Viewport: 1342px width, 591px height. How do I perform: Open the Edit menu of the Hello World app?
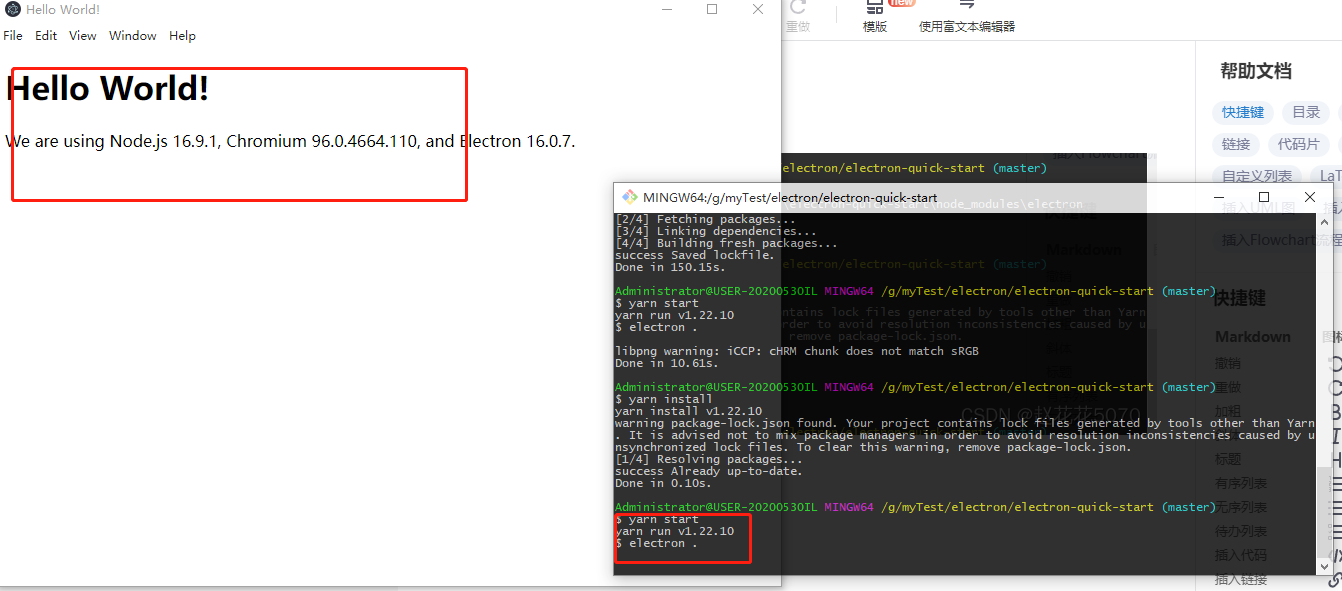pos(46,35)
